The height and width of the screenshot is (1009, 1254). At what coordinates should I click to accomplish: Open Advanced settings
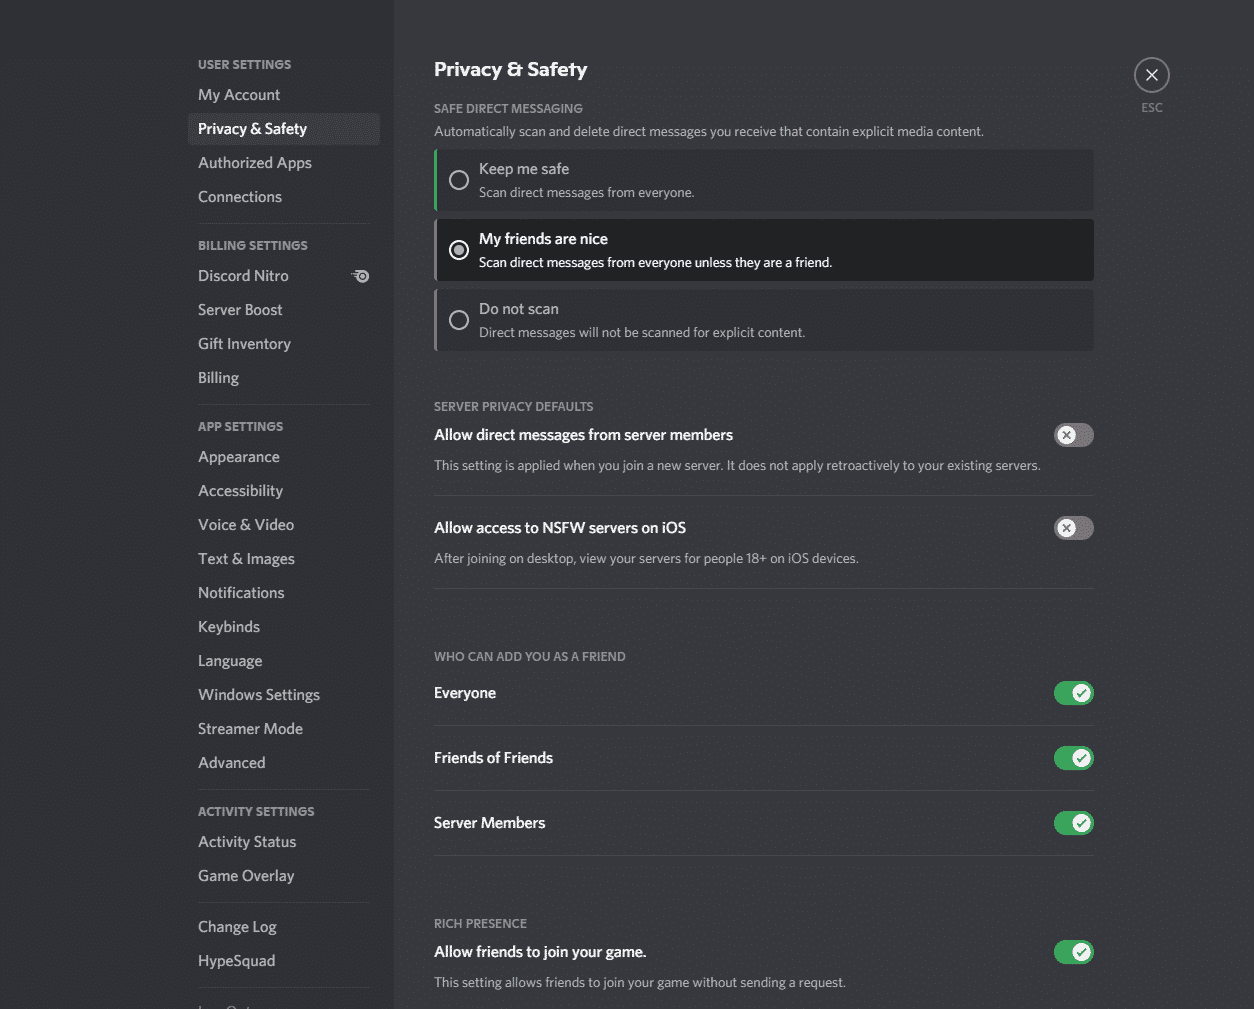284,763
